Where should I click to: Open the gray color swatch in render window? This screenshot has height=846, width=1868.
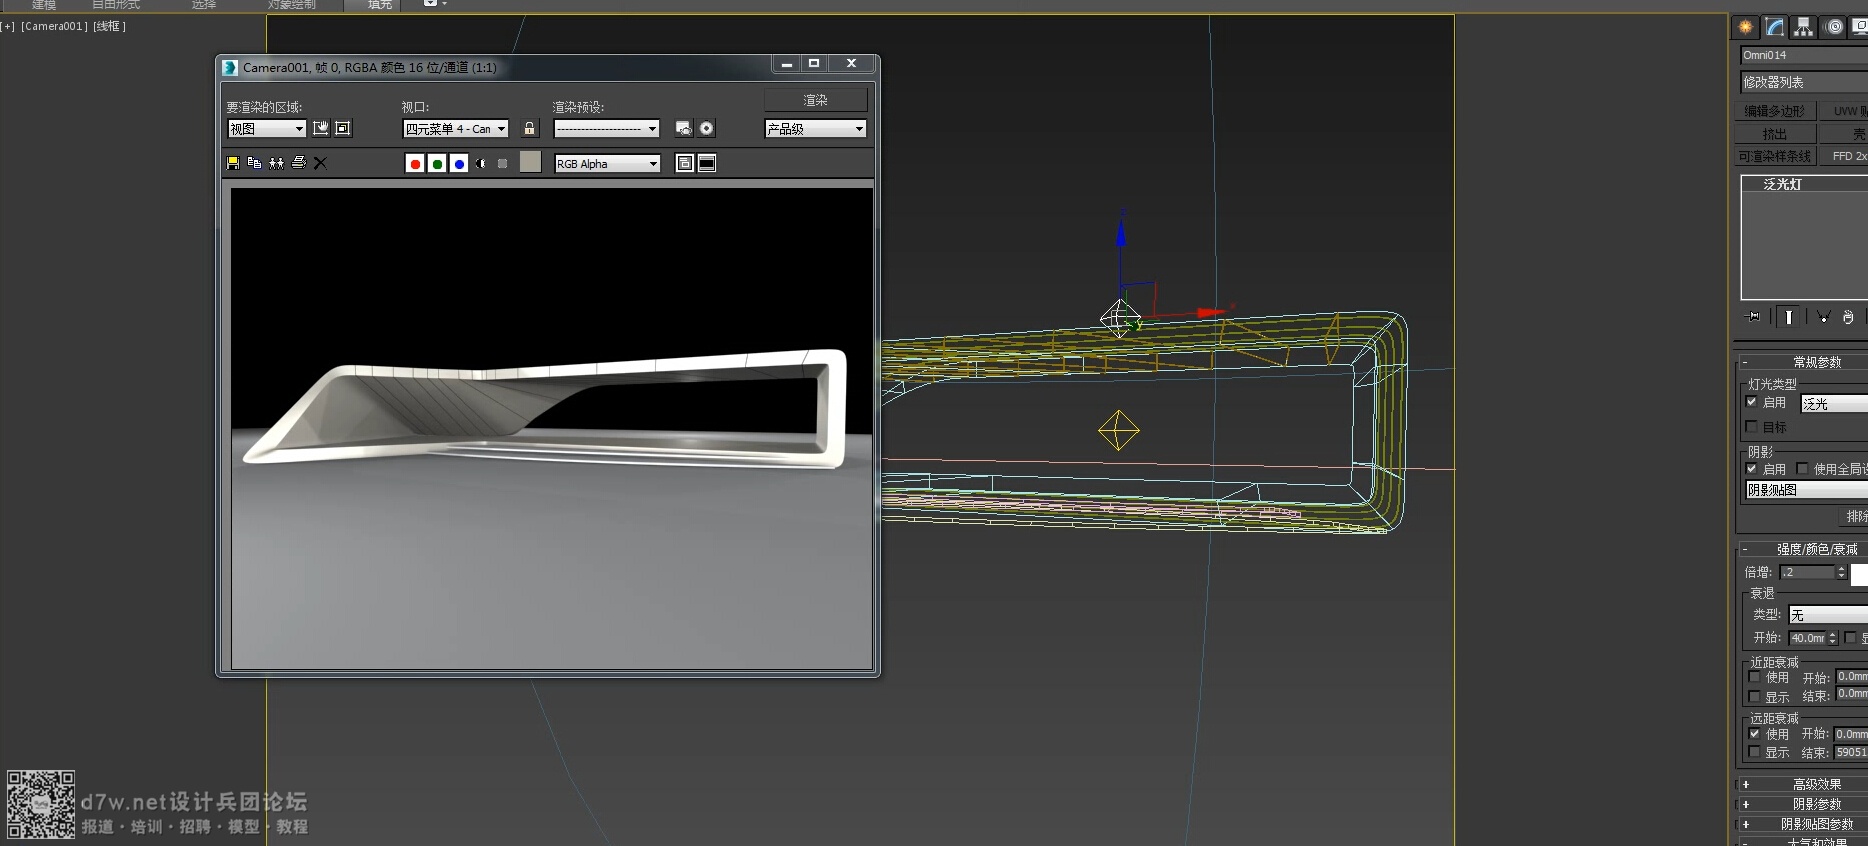530,162
